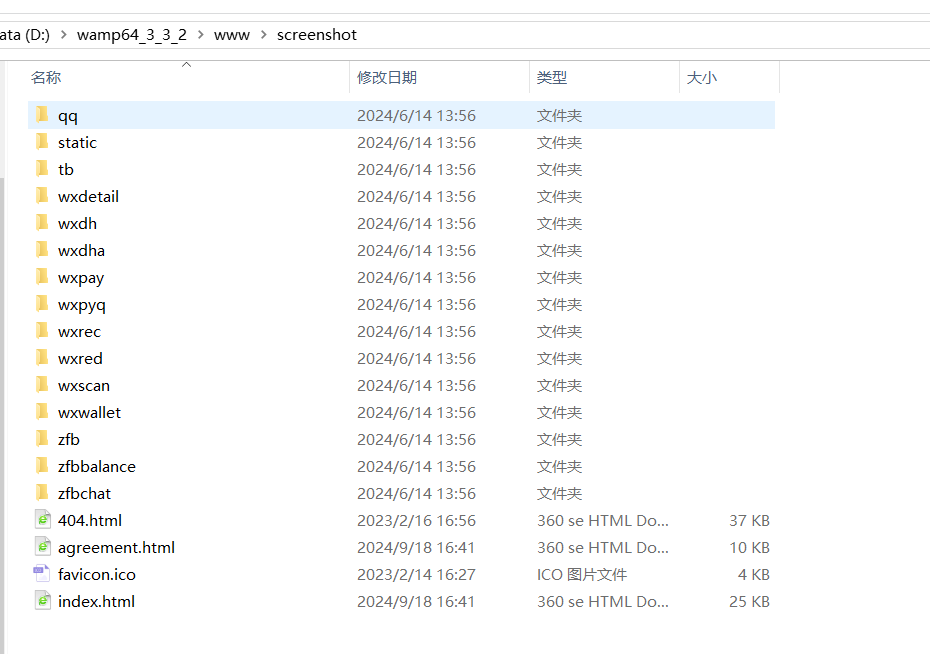
Task: Collapse sort arrow above the 名称 column
Action: [186, 64]
